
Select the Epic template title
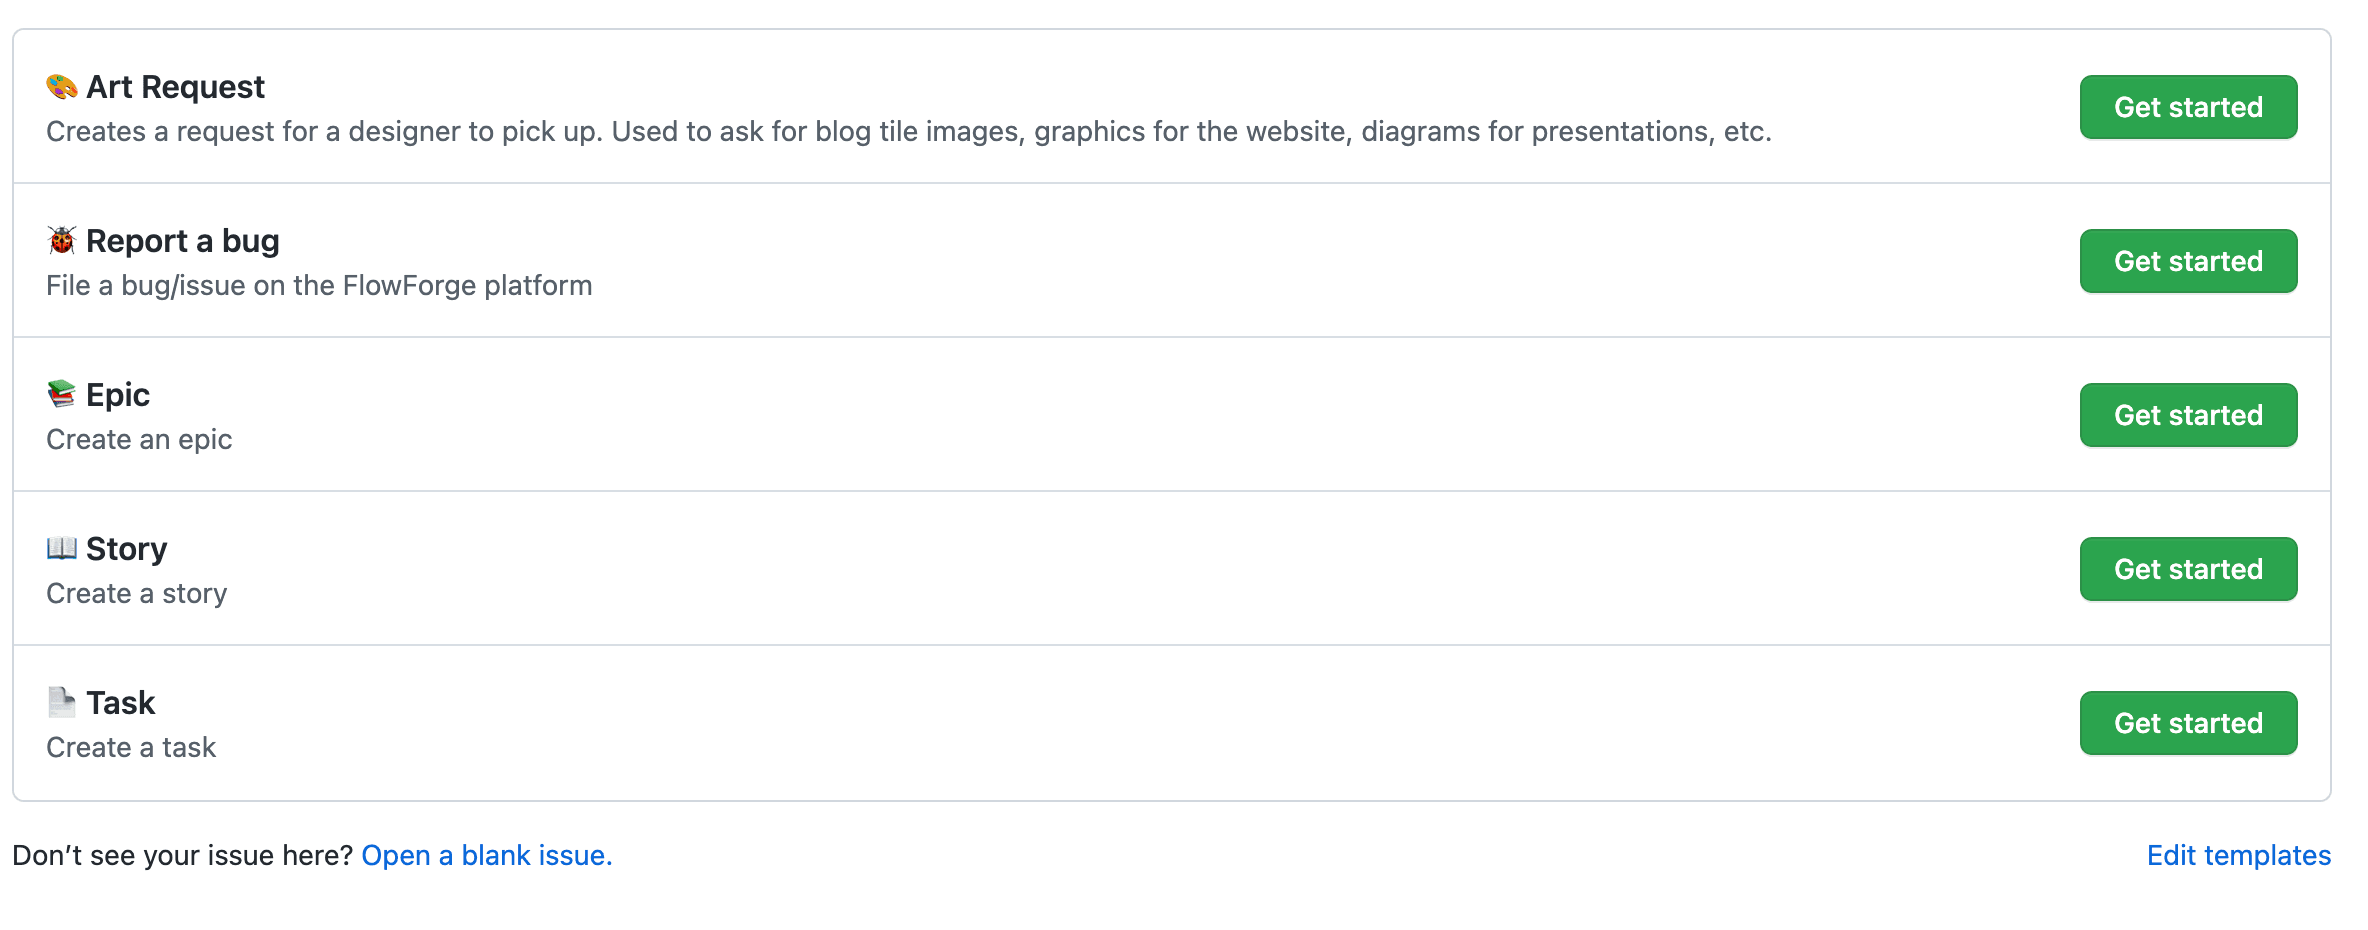click(x=118, y=394)
